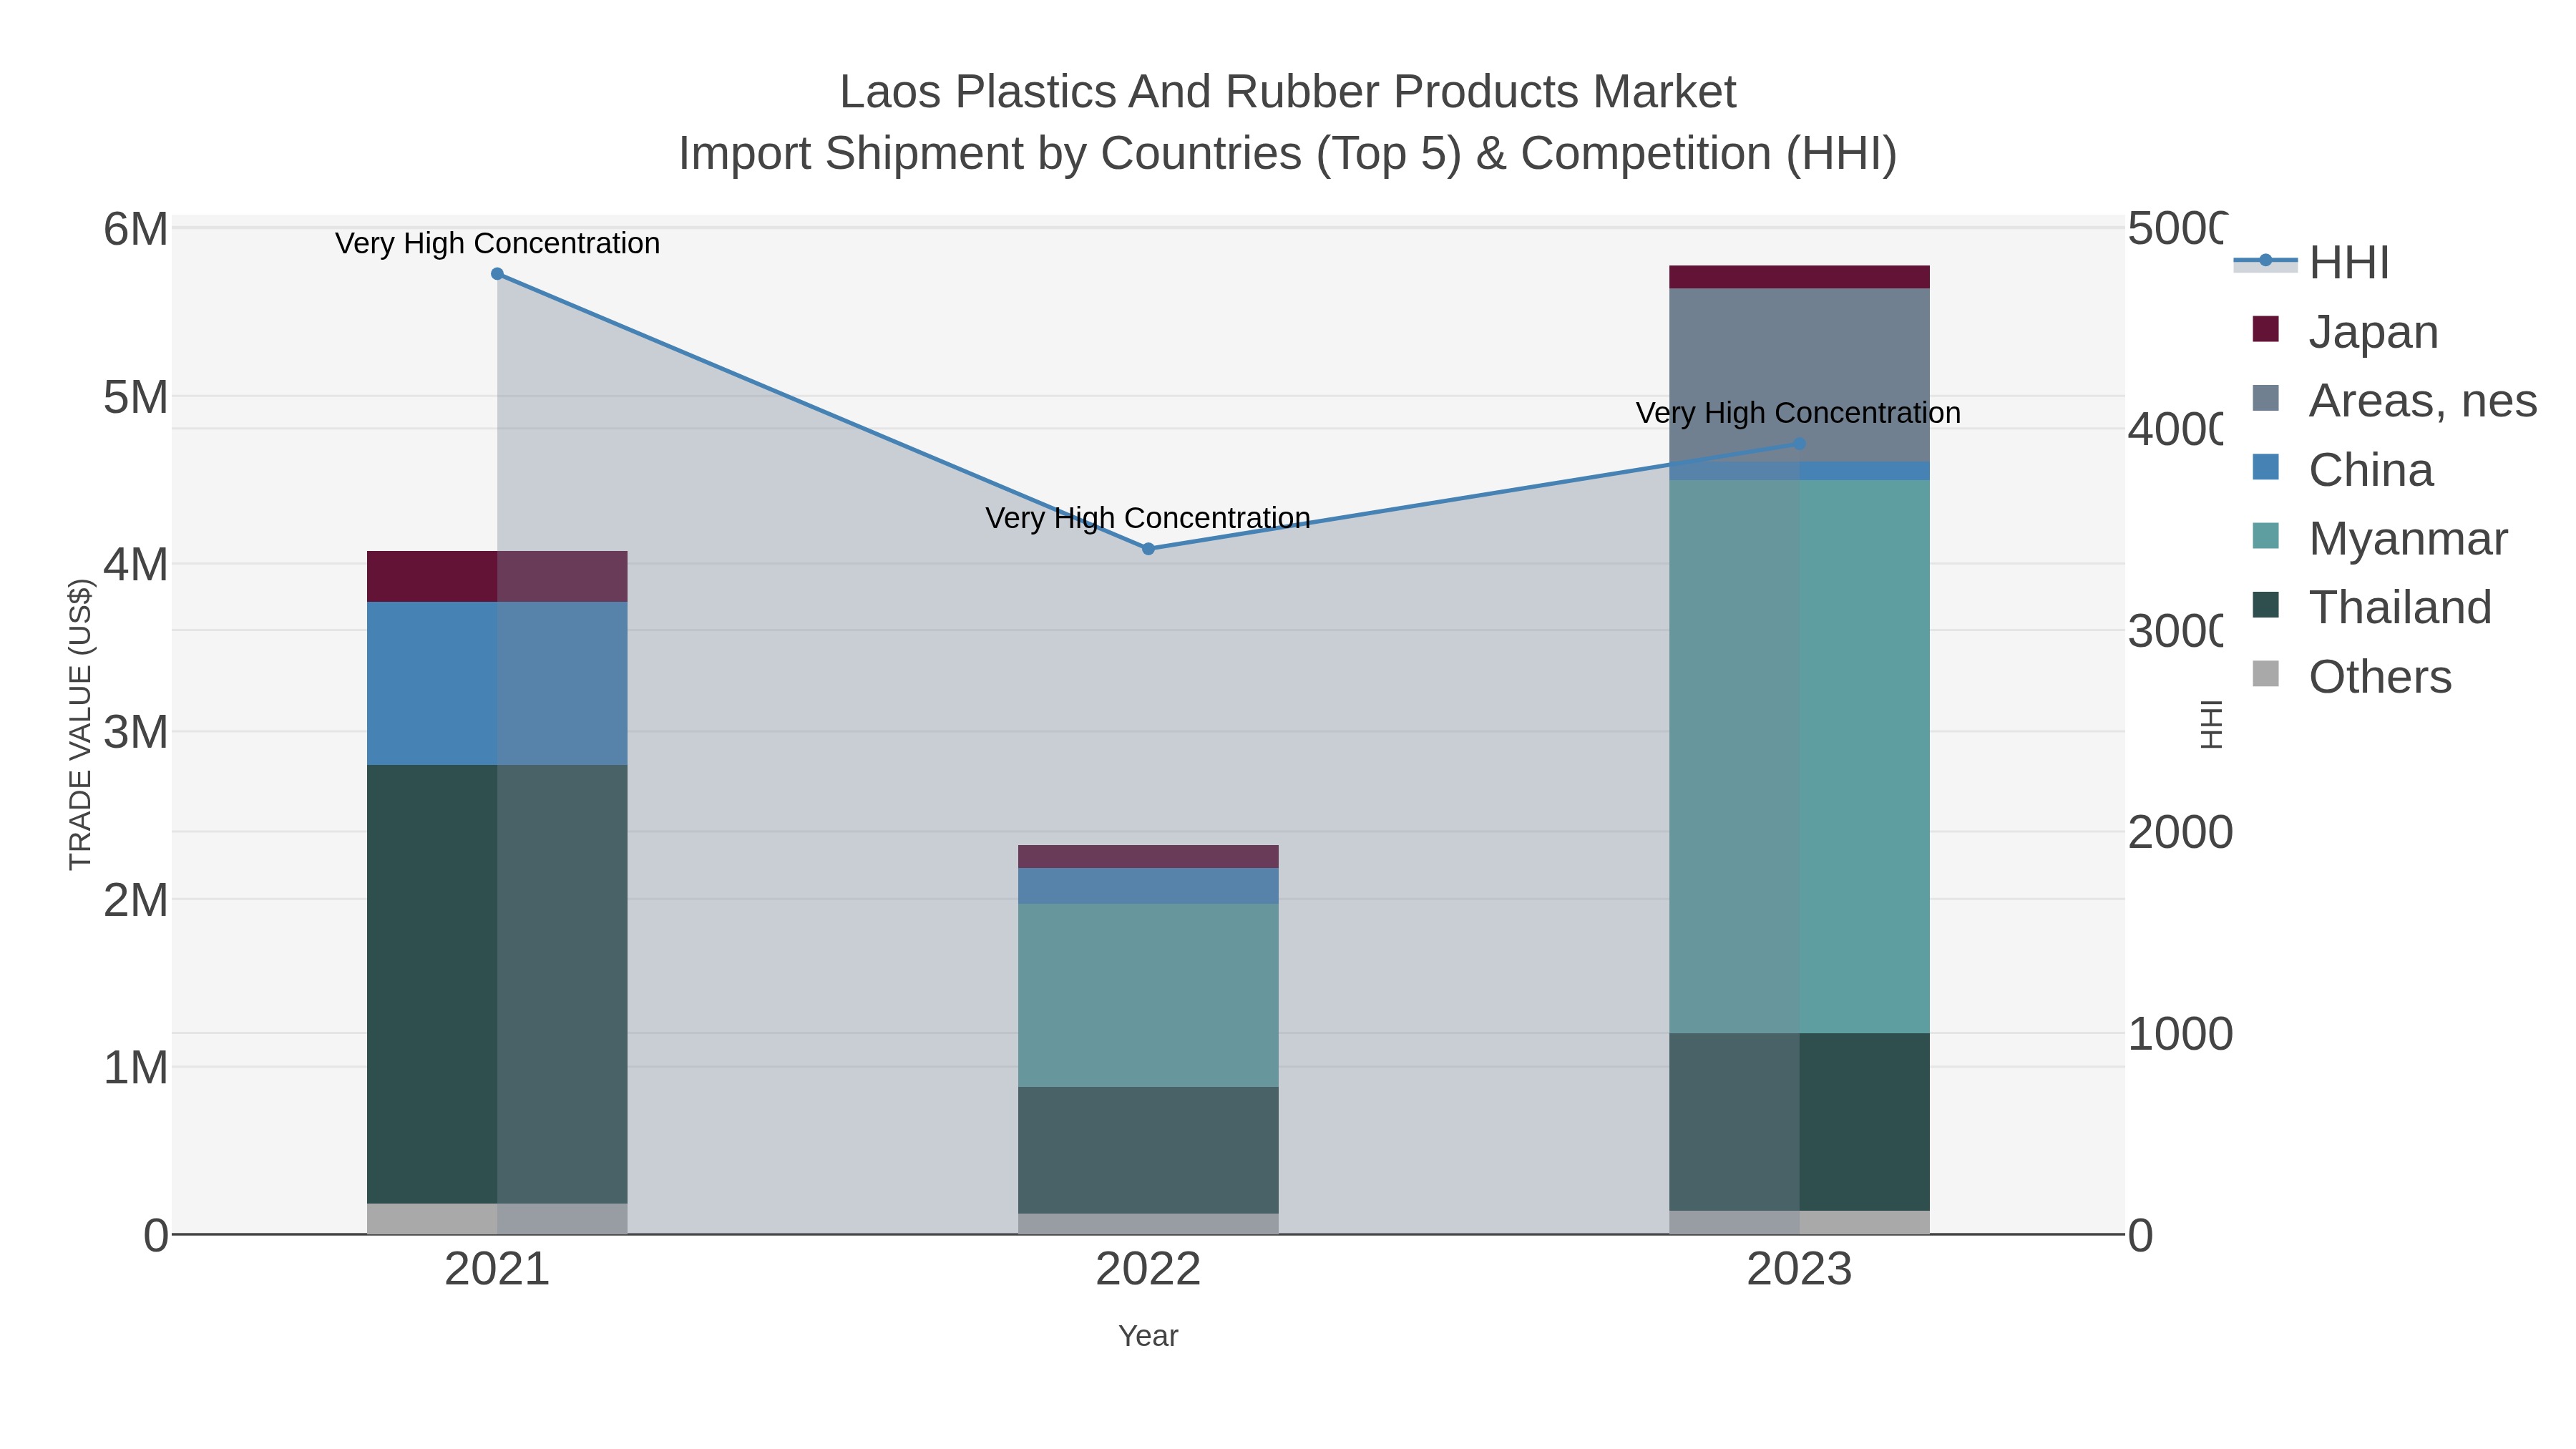
Task: Click the 2022 Very High Concentration annotation
Action: click(1148, 518)
